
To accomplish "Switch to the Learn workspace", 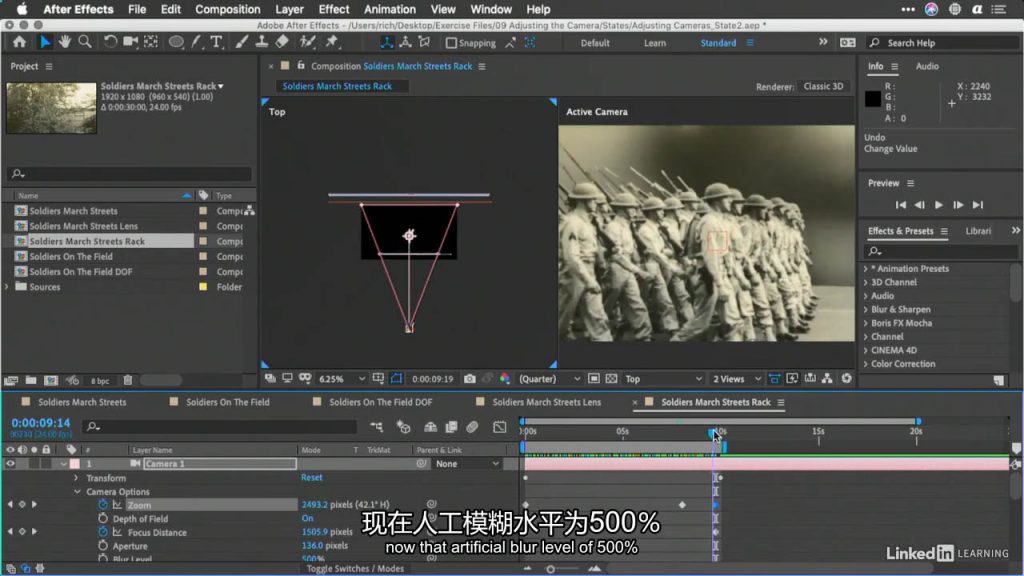I will (x=655, y=43).
